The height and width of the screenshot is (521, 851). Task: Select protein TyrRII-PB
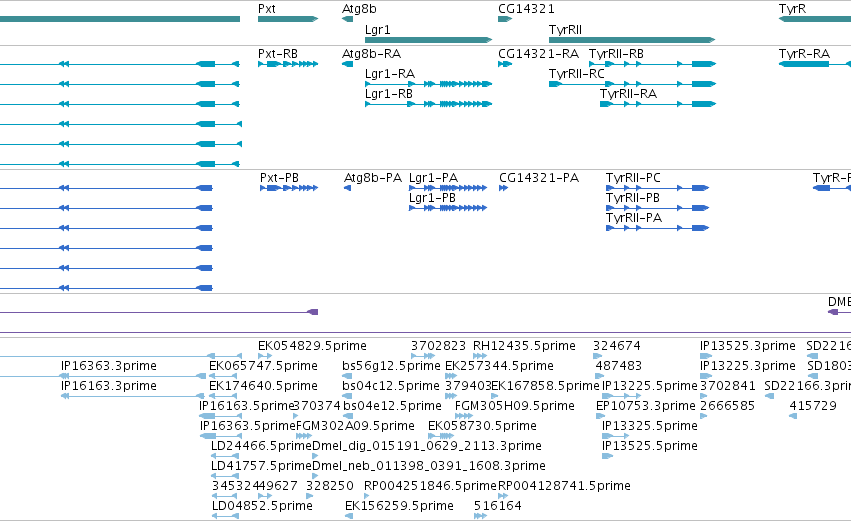(x=657, y=208)
